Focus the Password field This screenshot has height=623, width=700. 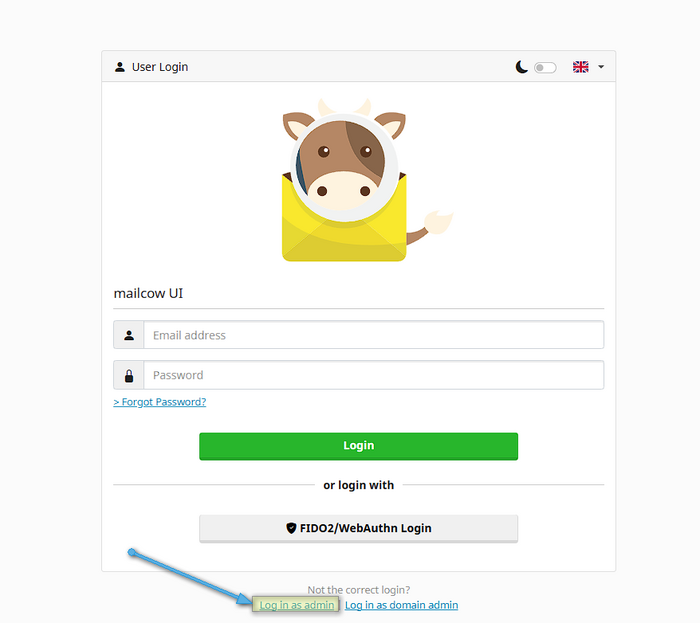[374, 375]
